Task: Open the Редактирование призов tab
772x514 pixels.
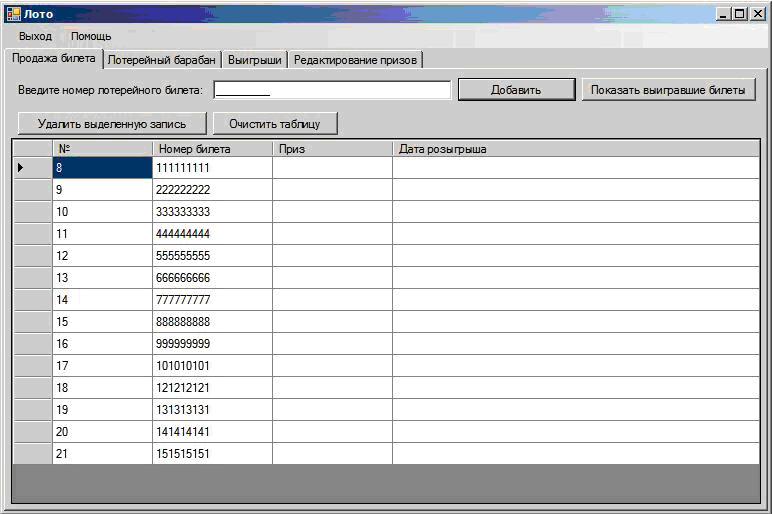Action: click(x=355, y=60)
